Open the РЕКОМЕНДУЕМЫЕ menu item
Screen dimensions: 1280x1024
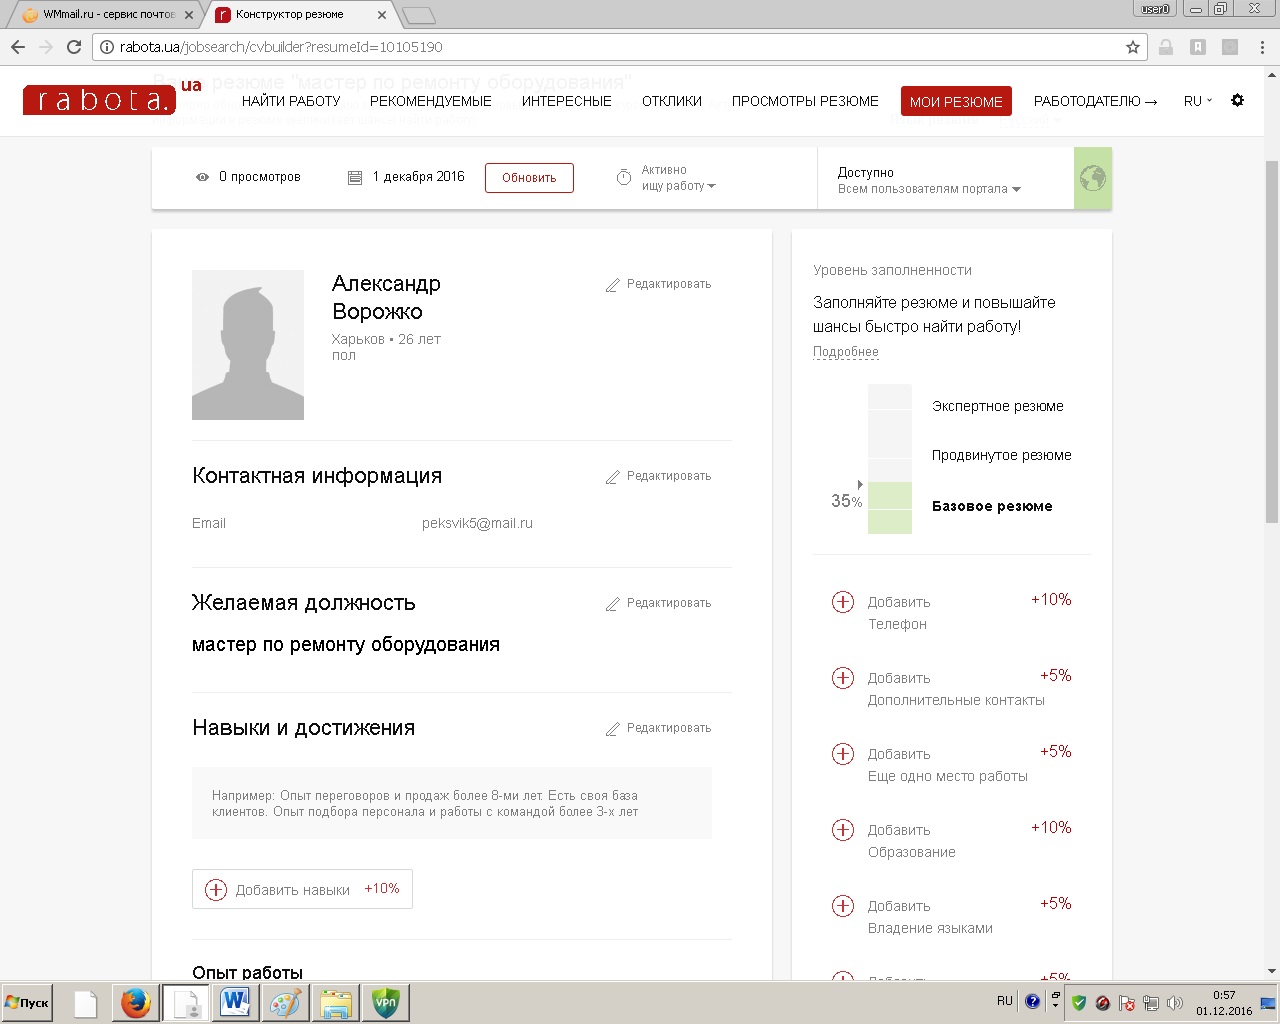pos(431,101)
